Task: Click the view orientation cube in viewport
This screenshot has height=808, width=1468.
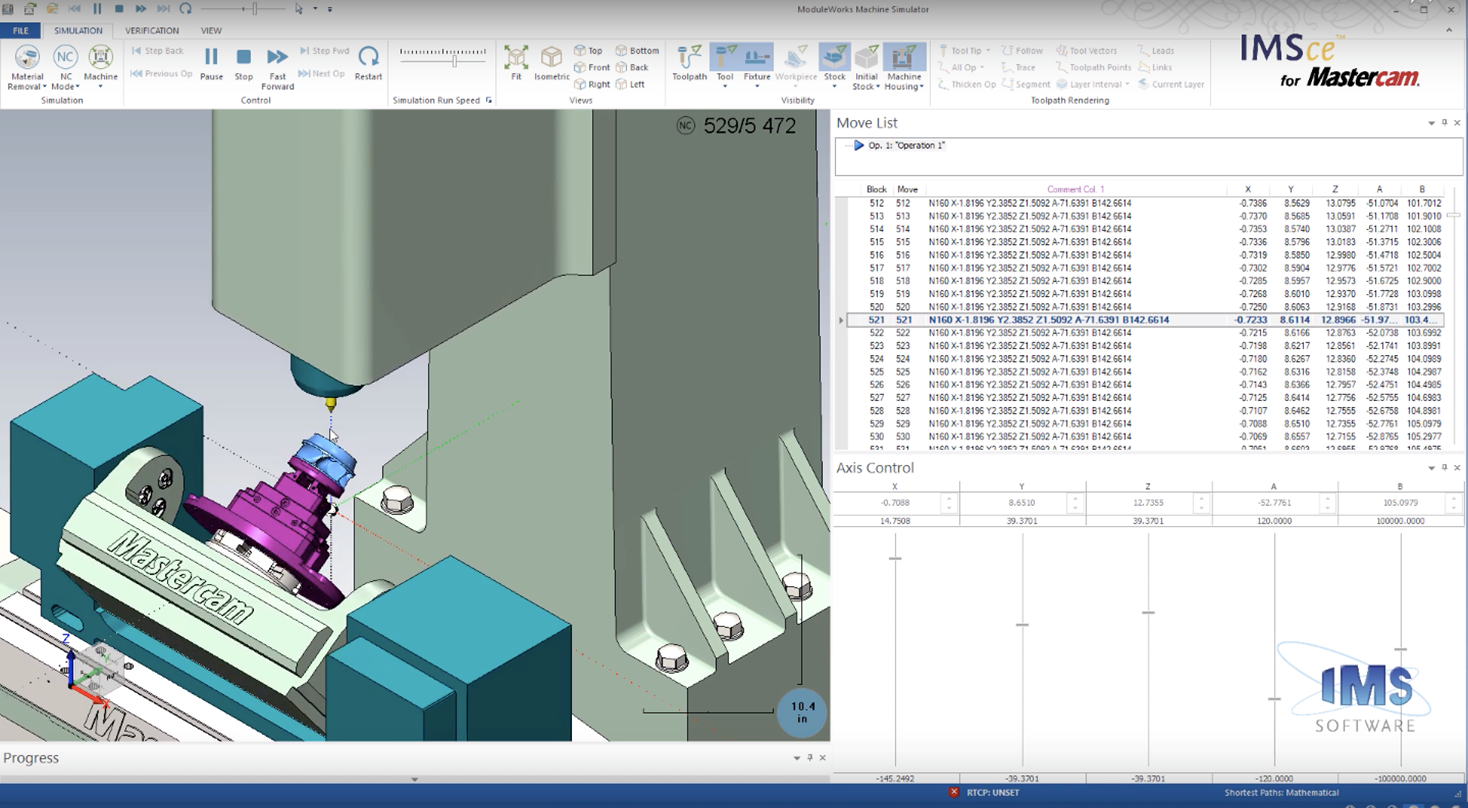Action: [100, 668]
